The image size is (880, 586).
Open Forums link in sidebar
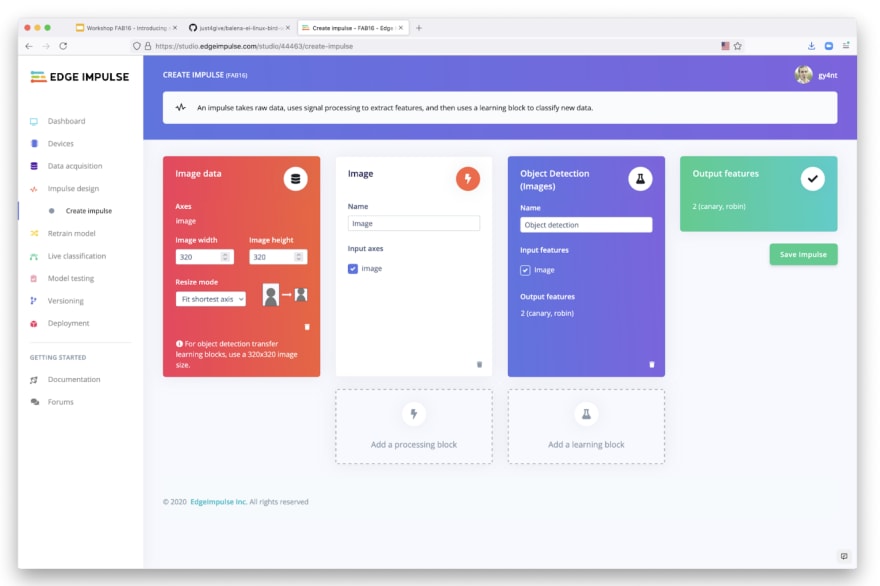60,402
